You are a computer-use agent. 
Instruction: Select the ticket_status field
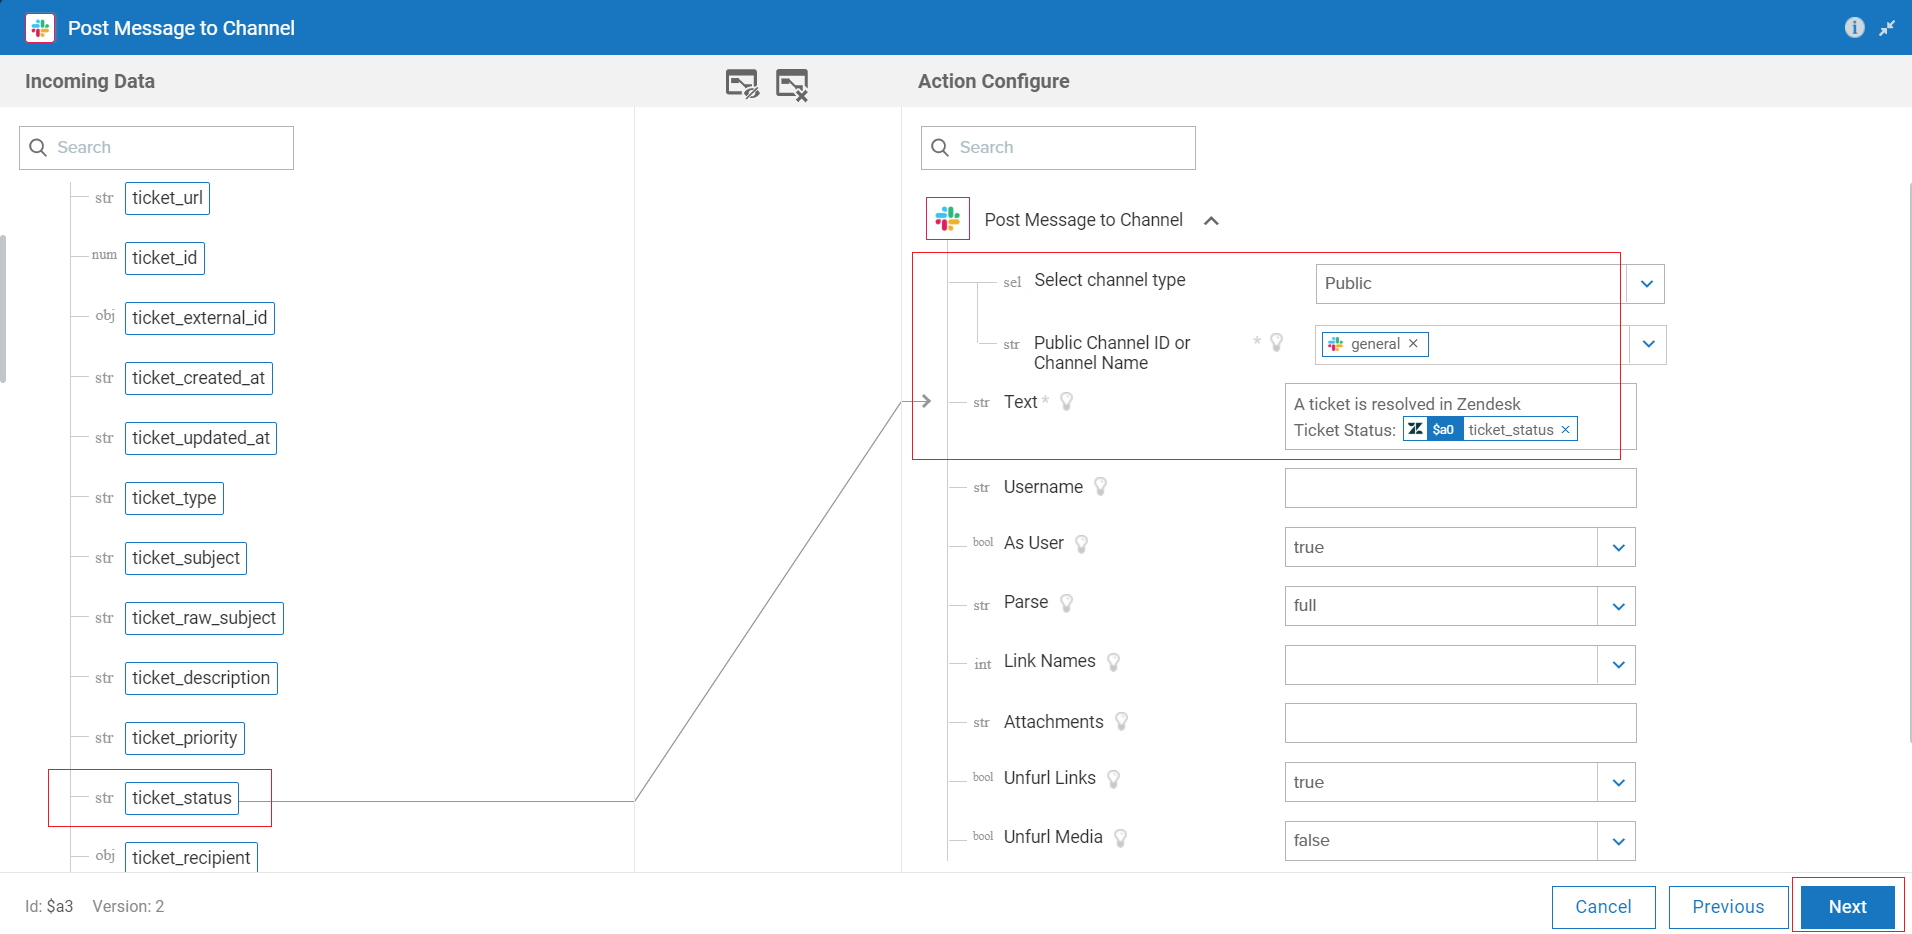point(182,798)
